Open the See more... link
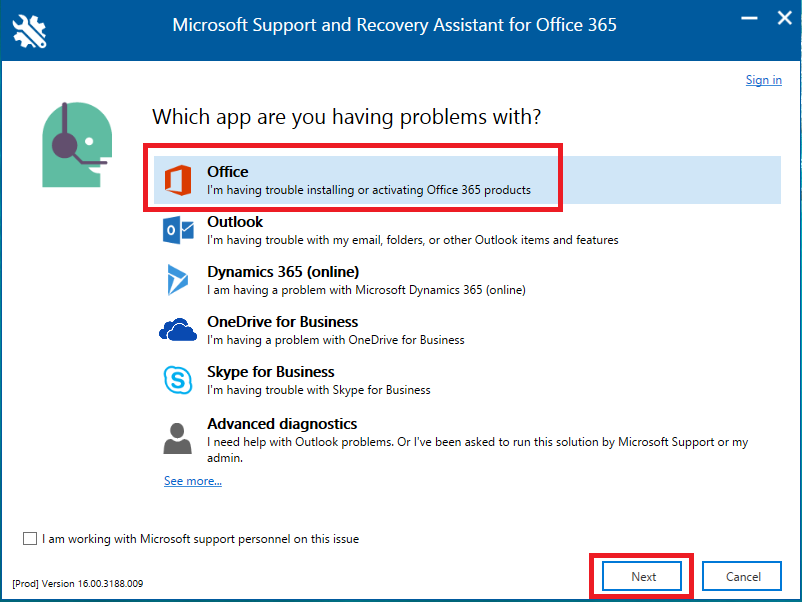Image resolution: width=802 pixels, height=602 pixels. [193, 481]
